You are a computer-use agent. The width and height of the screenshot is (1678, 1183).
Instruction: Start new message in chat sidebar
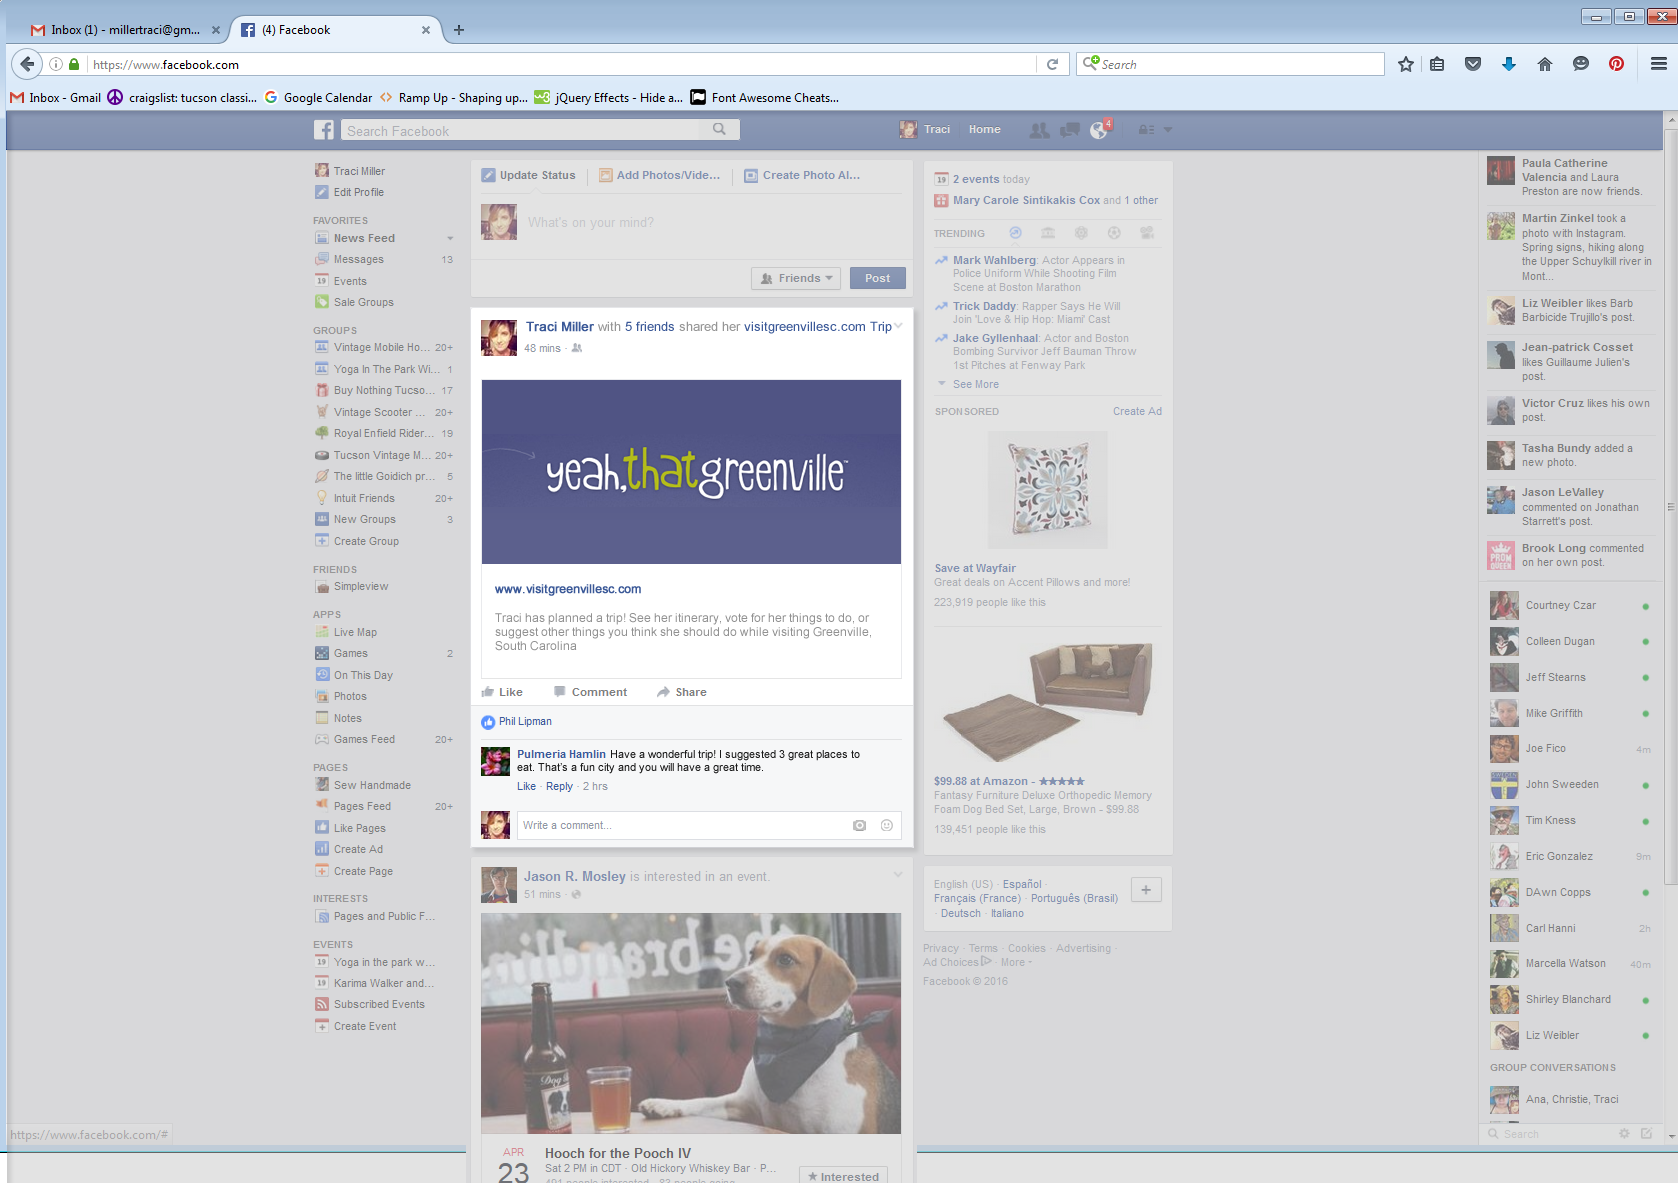coord(1646,1133)
